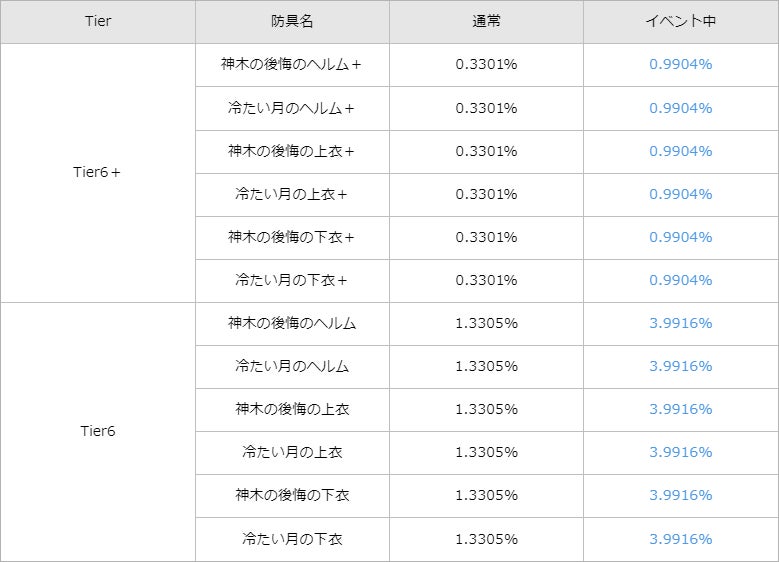Click the Tier column header
779x562 pixels.
pos(98,21)
